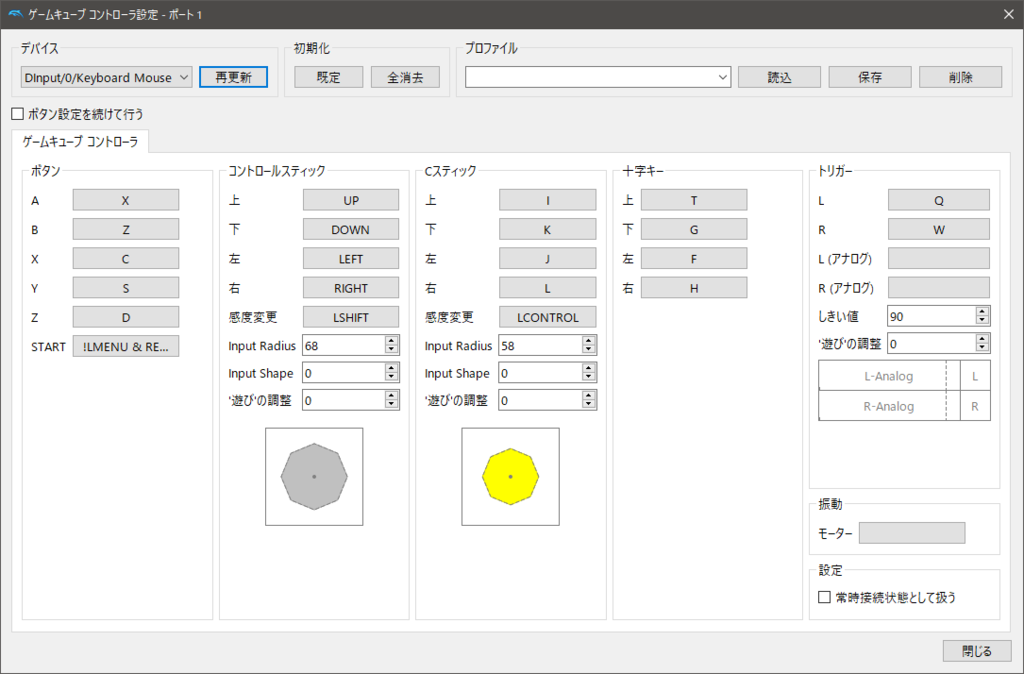Viewport: 1024px width, 674px height.
Task: Click the control stick LEFT mapping
Action: click(351, 259)
